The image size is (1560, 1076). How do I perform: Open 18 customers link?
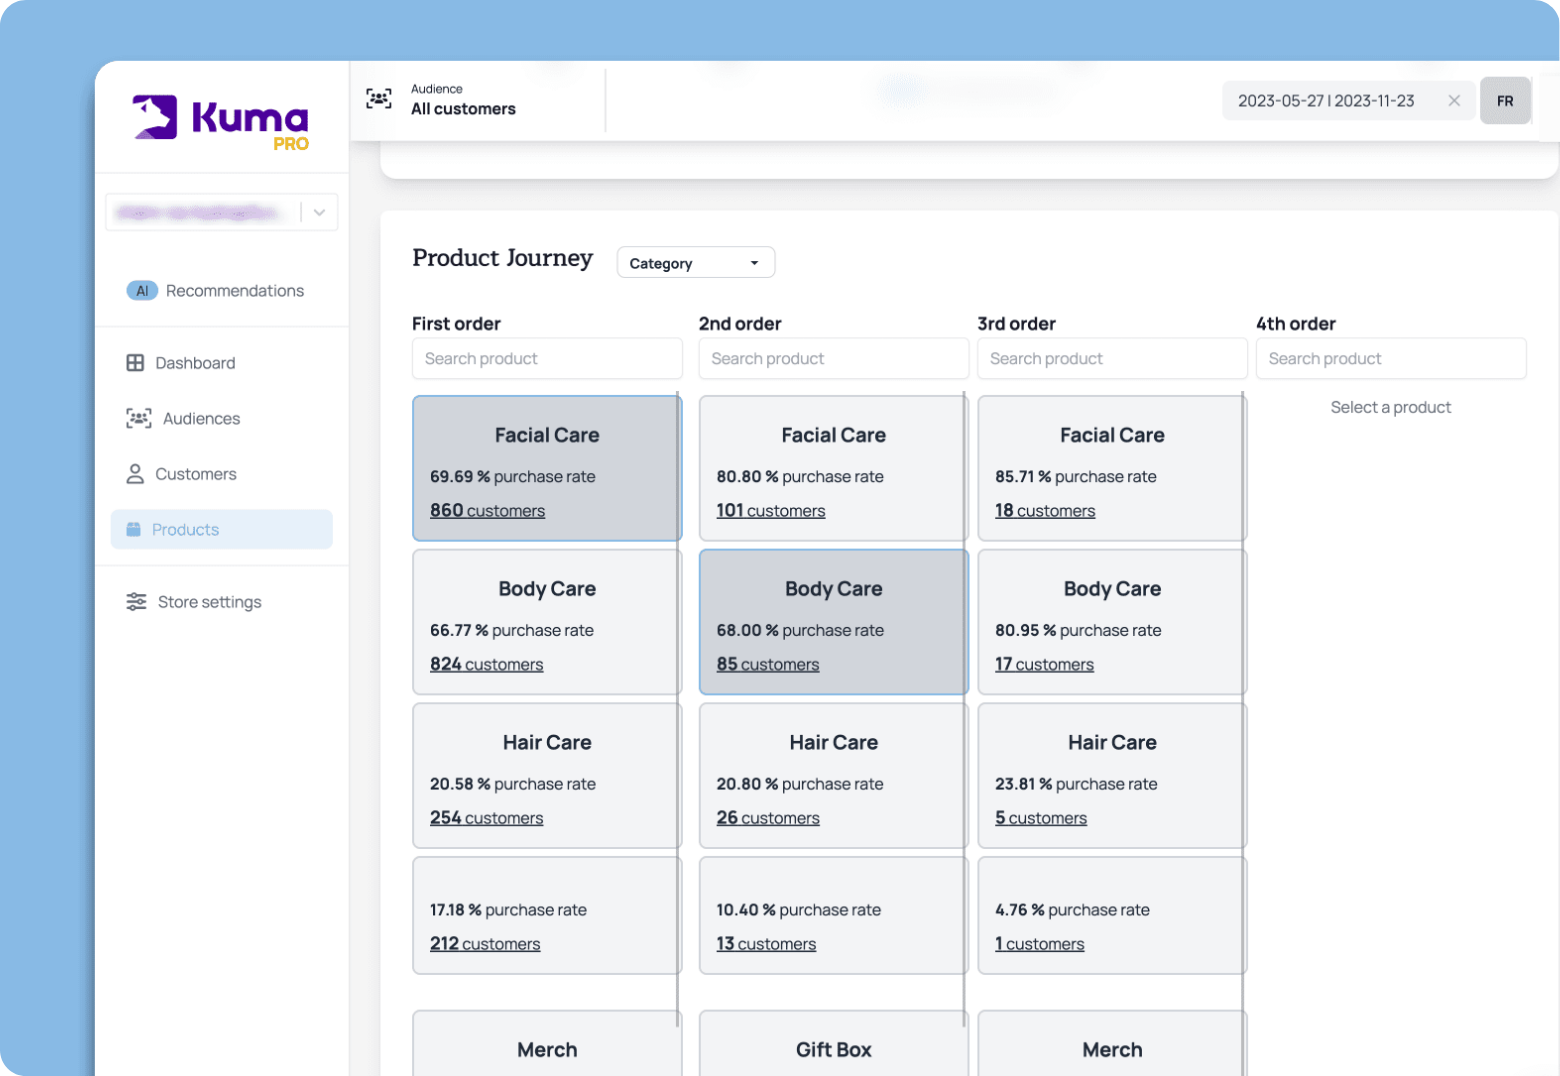pos(1045,510)
